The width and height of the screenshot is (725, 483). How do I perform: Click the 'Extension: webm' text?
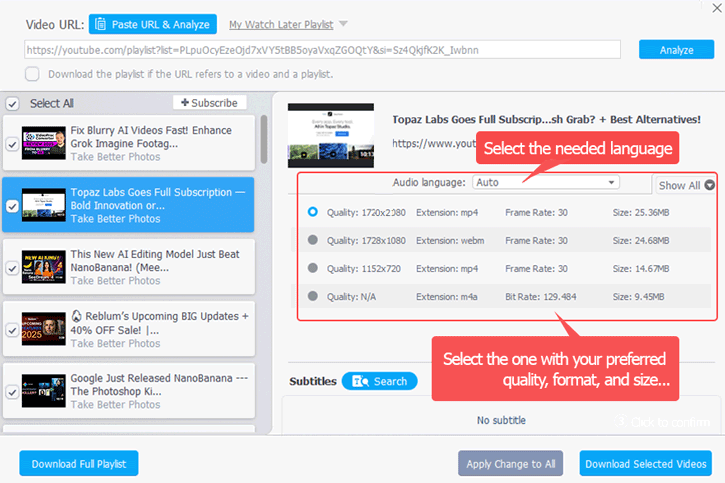coord(450,240)
